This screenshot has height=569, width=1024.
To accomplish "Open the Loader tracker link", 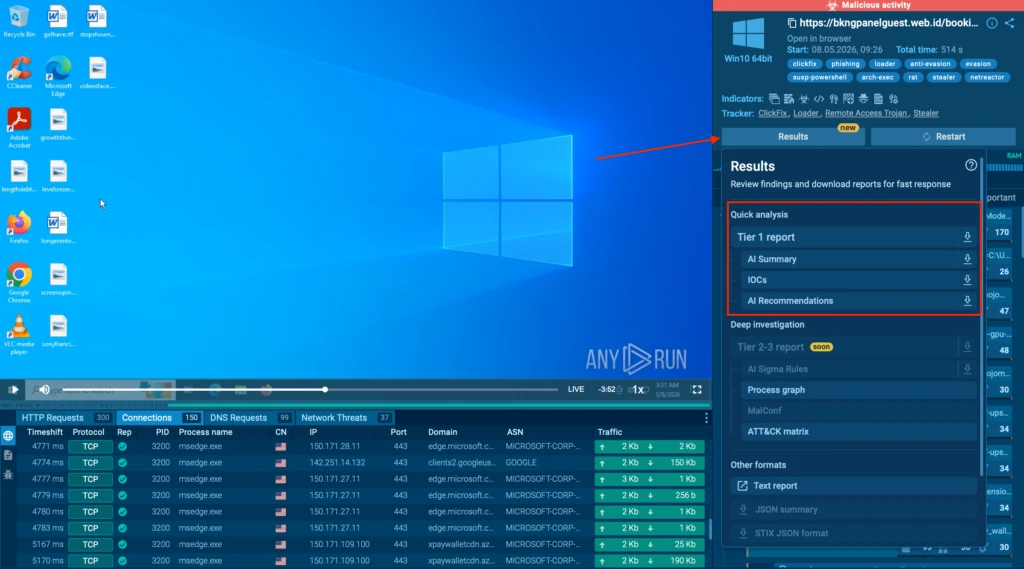I will (x=806, y=114).
